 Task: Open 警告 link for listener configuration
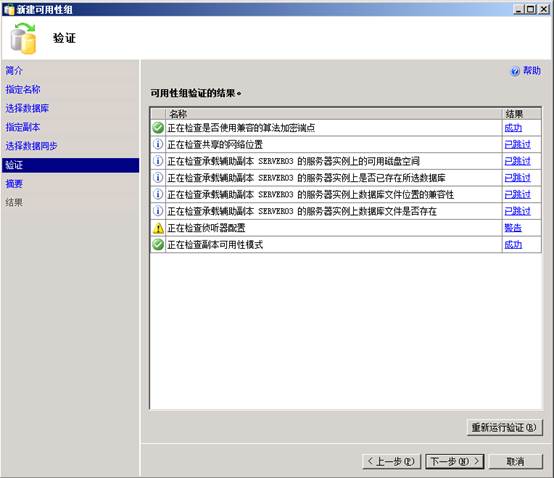coord(513,228)
